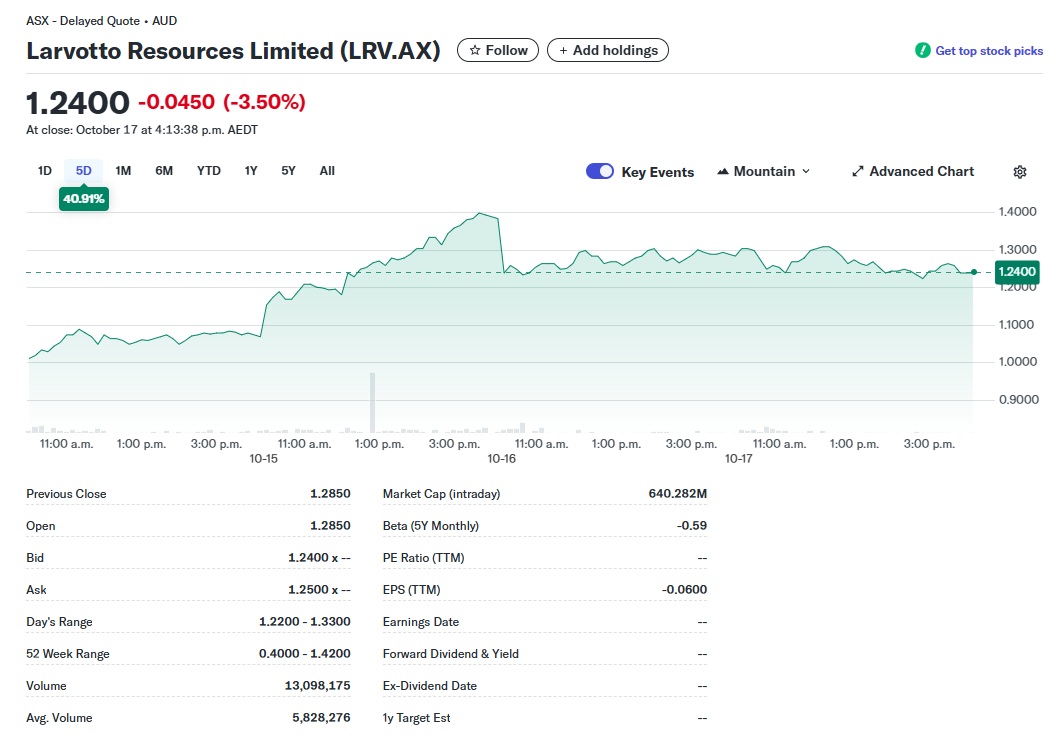Click the green top stock picks icon
The height and width of the screenshot is (748, 1060).
[x=922, y=51]
